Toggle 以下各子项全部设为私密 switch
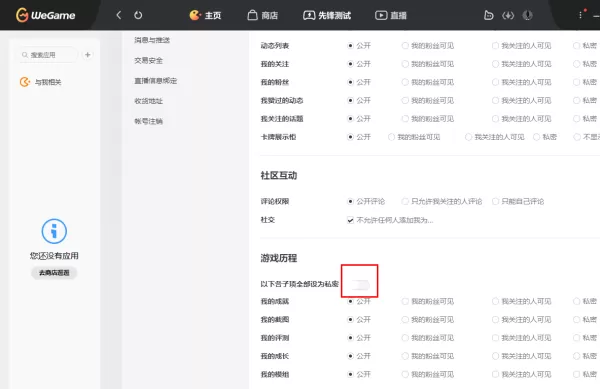 pyautogui.click(x=360, y=285)
